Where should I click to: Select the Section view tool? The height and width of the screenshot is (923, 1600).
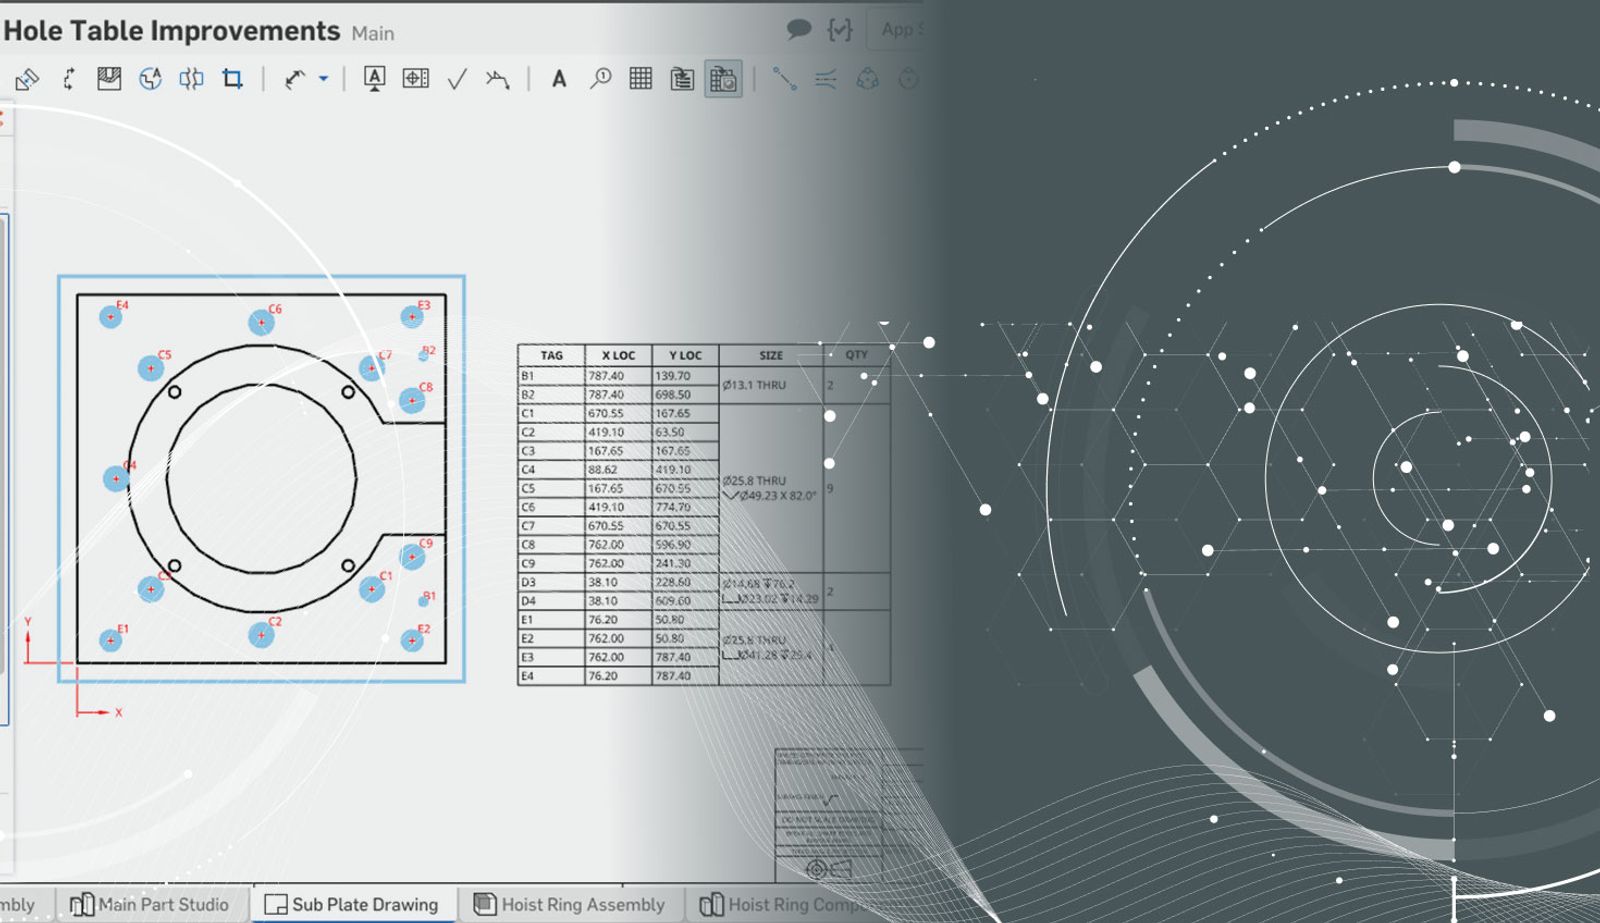coord(108,79)
